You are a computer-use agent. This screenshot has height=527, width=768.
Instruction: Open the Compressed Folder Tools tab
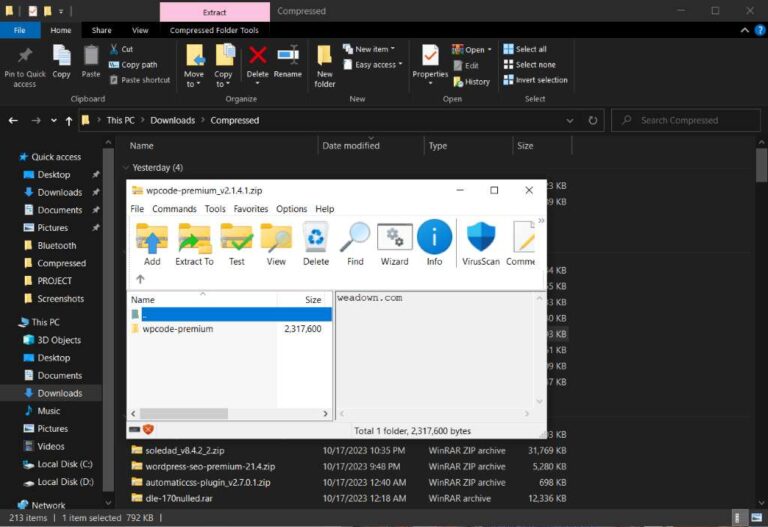(214, 30)
